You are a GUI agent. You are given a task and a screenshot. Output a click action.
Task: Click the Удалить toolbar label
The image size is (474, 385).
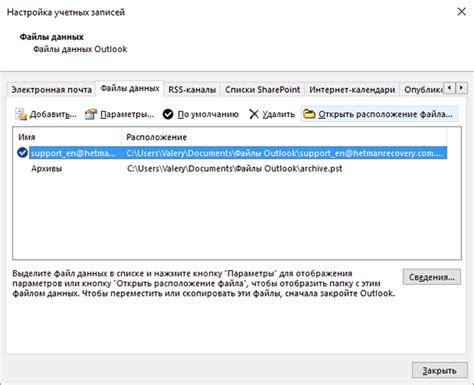tap(279, 114)
